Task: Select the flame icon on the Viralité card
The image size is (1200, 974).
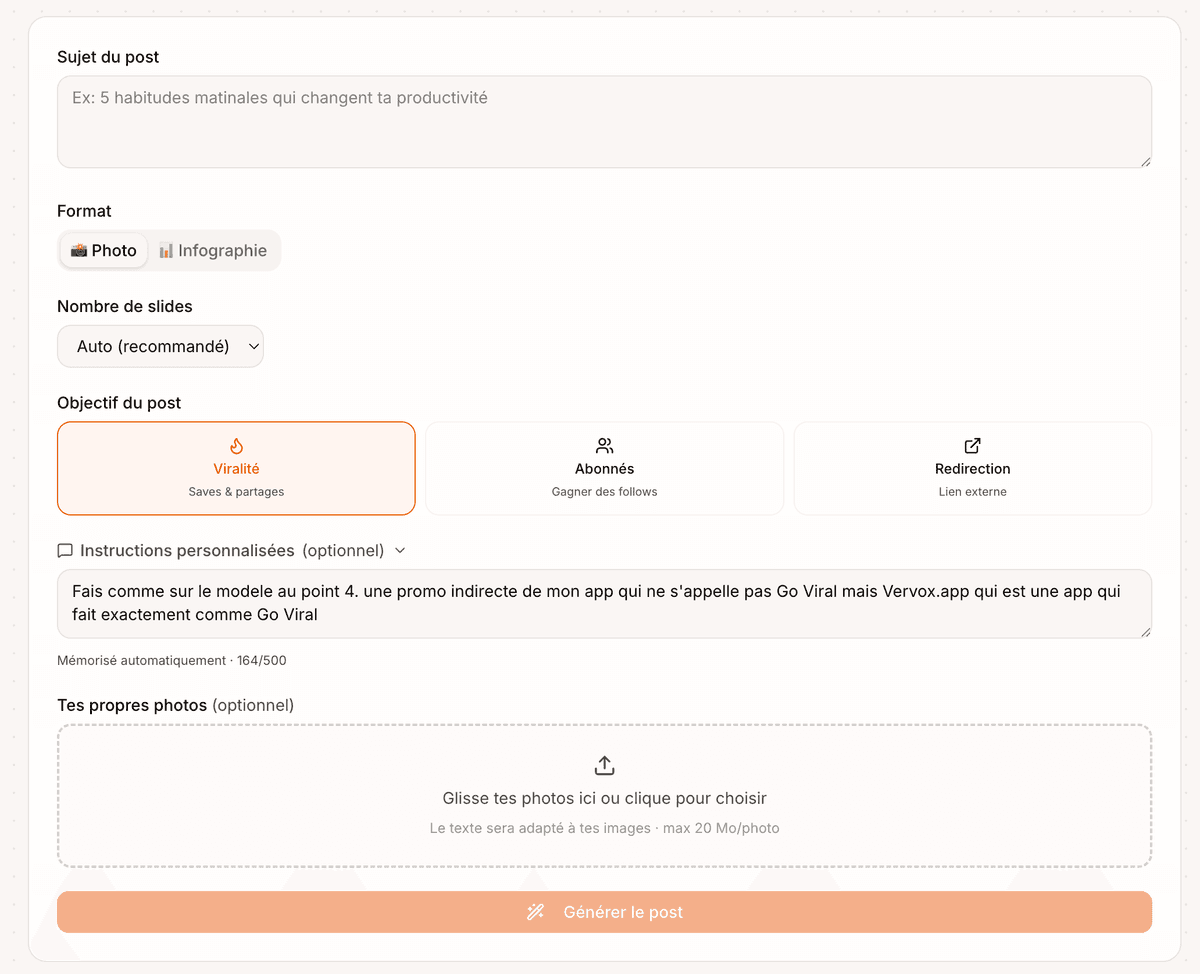Action: point(236,445)
